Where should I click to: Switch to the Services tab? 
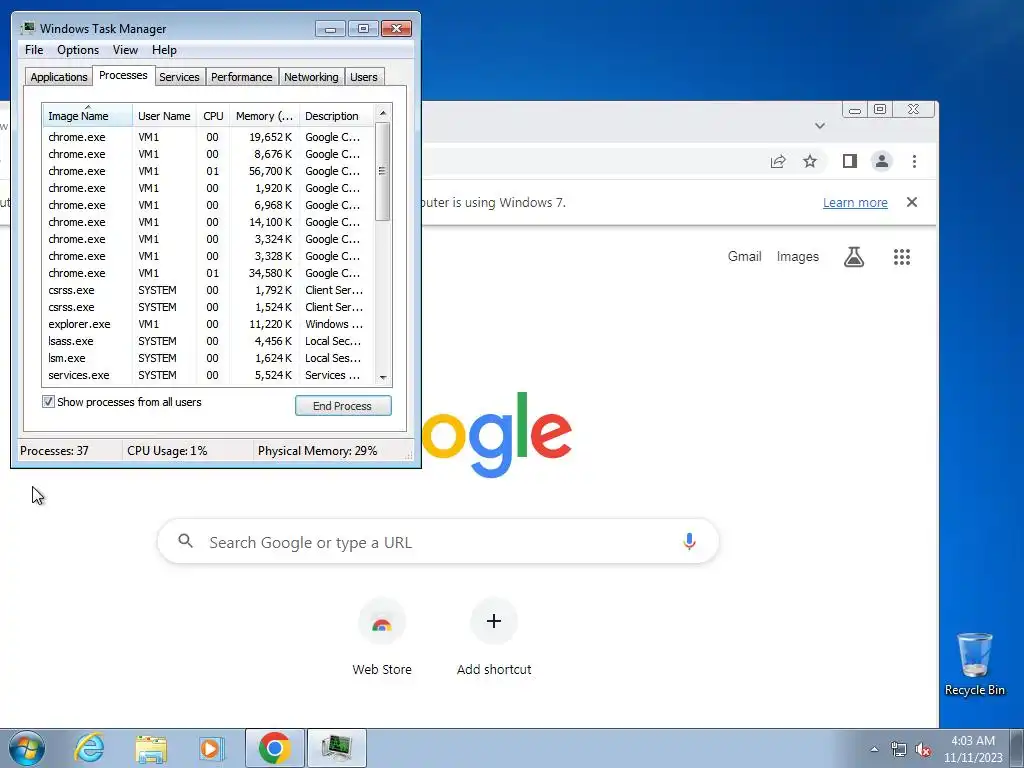tap(179, 77)
